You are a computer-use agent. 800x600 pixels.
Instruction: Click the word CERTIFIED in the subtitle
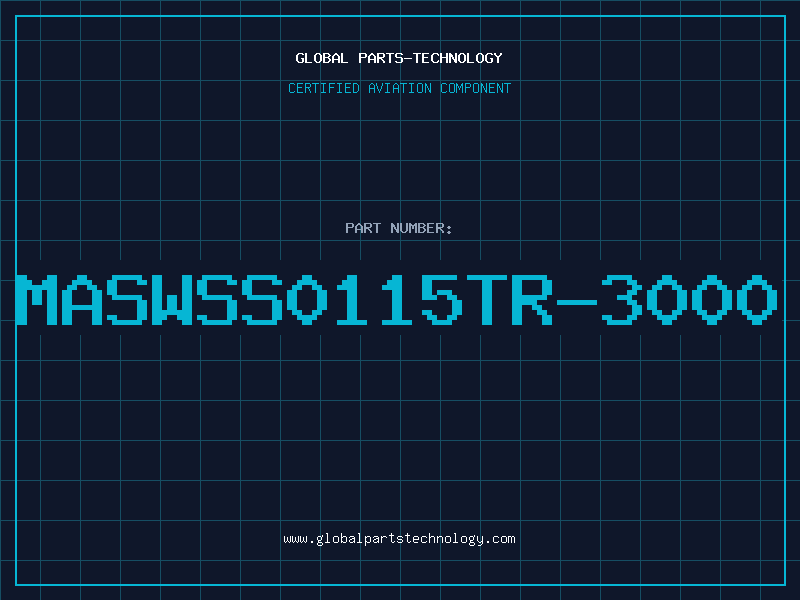pyautogui.click(x=323, y=88)
